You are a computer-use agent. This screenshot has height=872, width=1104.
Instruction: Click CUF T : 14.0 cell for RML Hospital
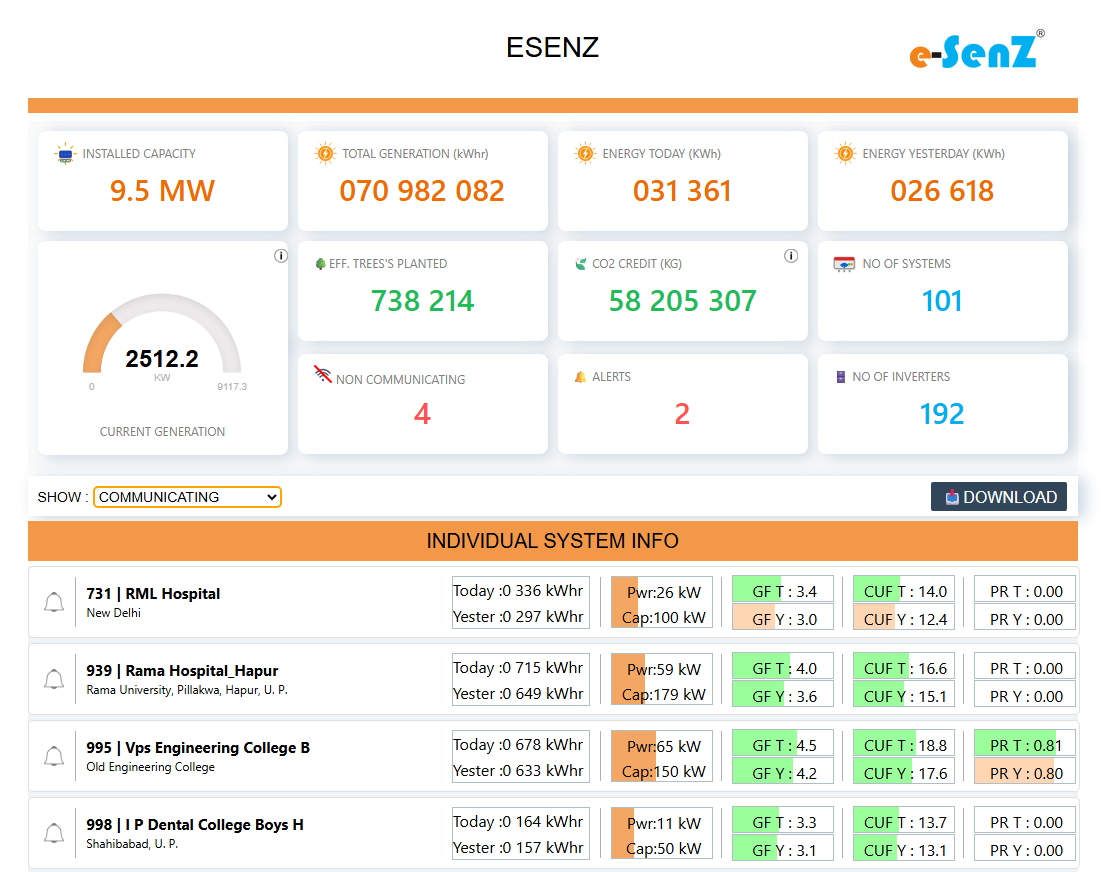pos(904,591)
